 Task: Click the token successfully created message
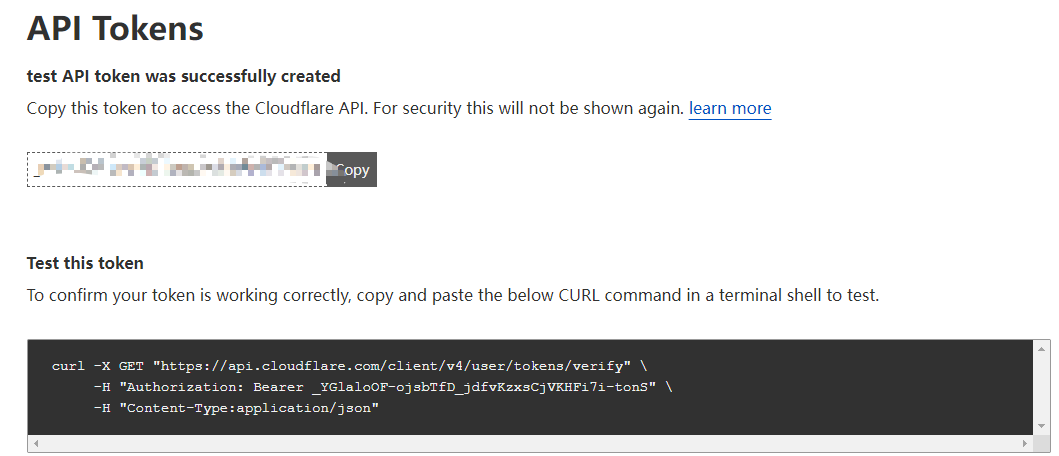(183, 76)
